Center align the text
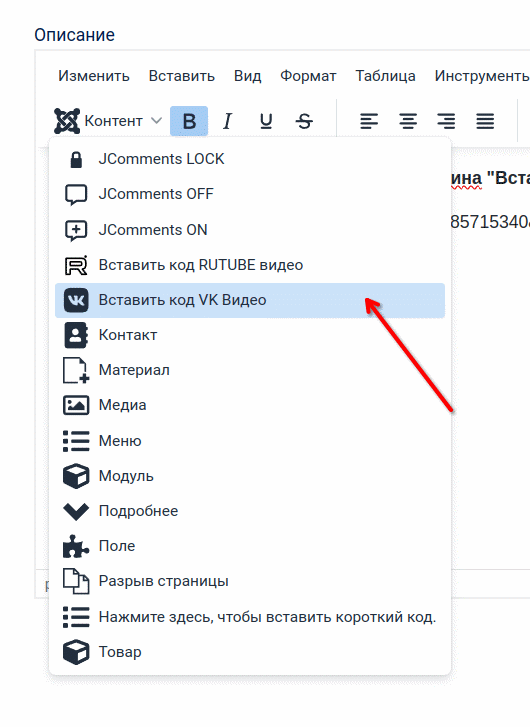 [x=408, y=121]
